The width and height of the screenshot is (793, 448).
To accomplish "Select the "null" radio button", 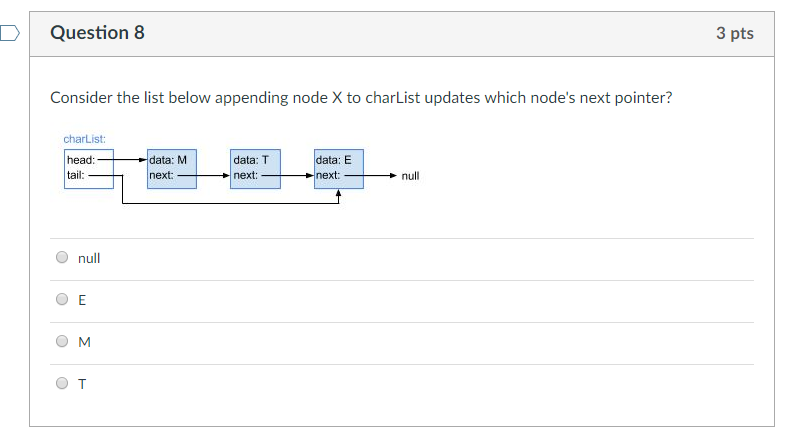I will coord(62,257).
